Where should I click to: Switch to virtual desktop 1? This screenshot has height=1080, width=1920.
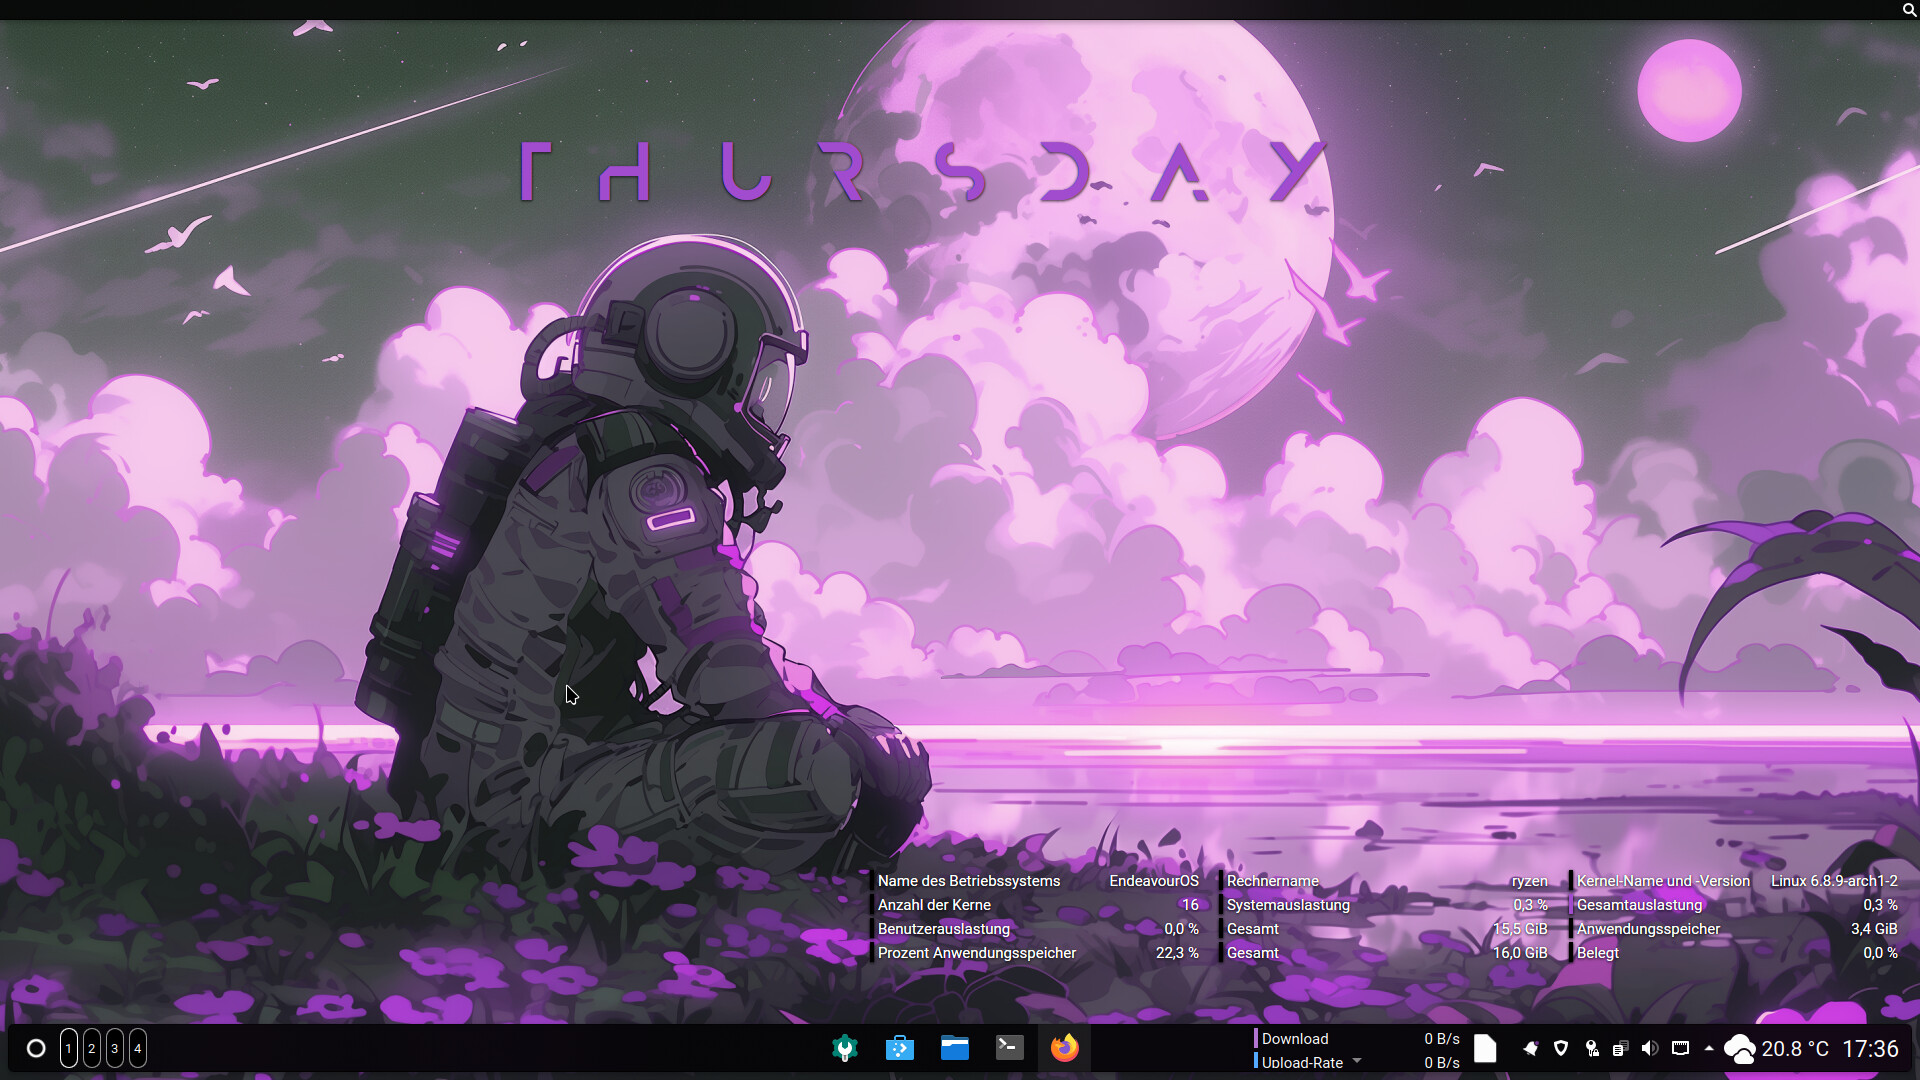coord(68,1048)
